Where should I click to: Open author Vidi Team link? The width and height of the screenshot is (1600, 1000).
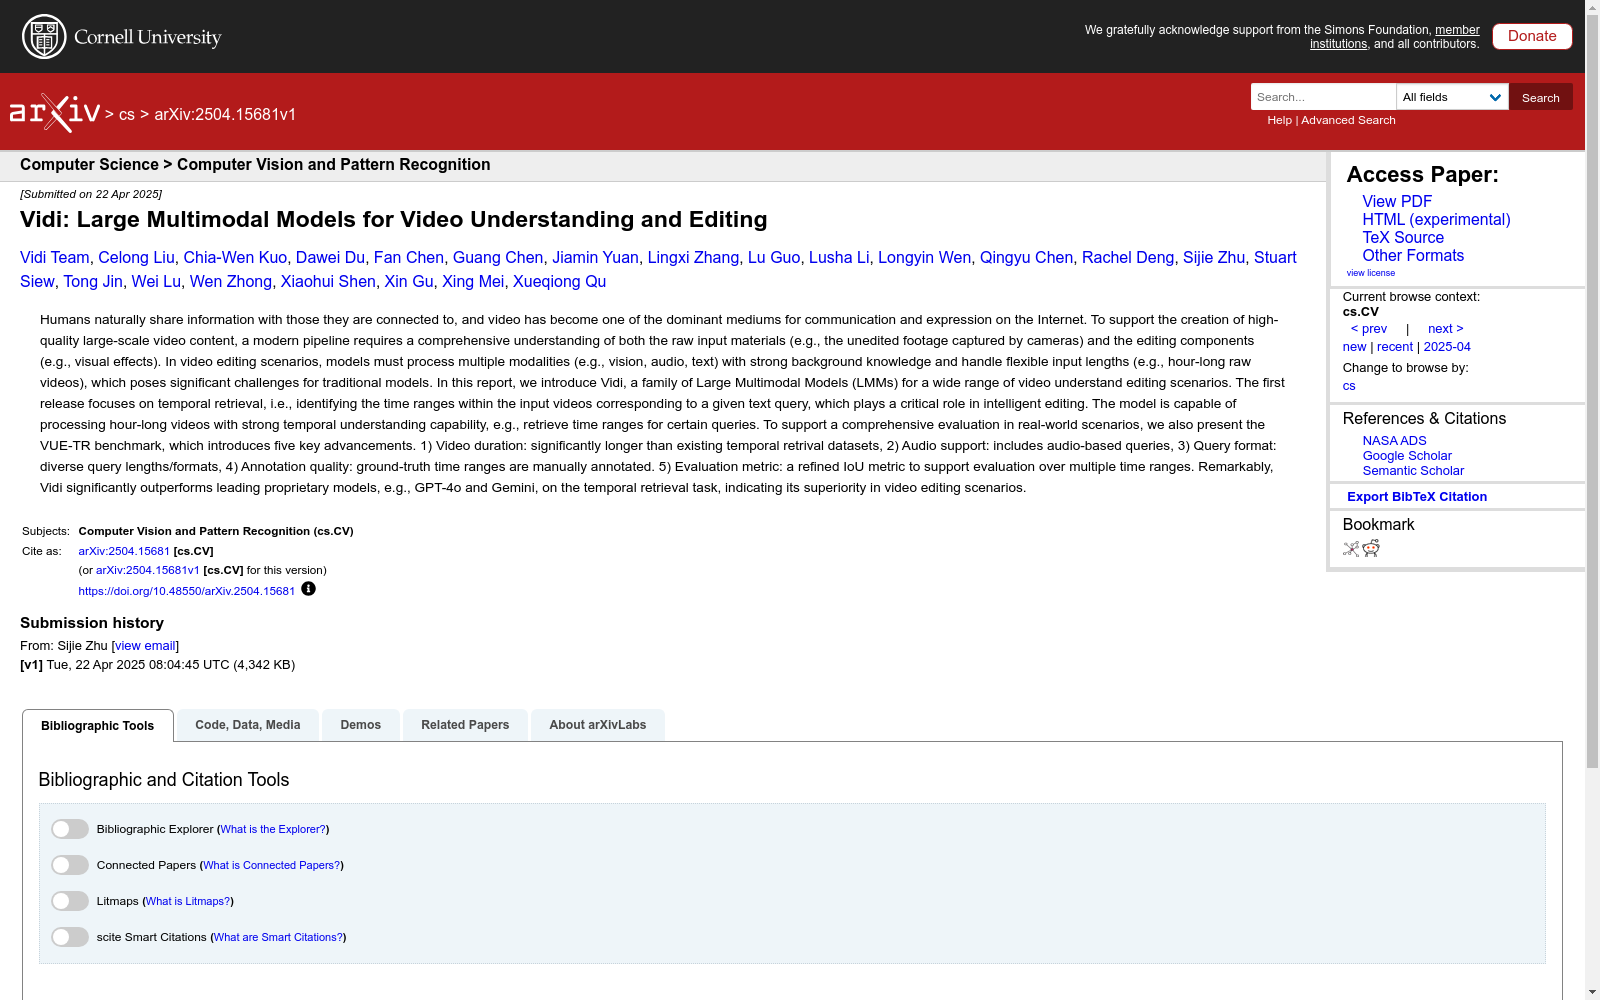point(54,258)
